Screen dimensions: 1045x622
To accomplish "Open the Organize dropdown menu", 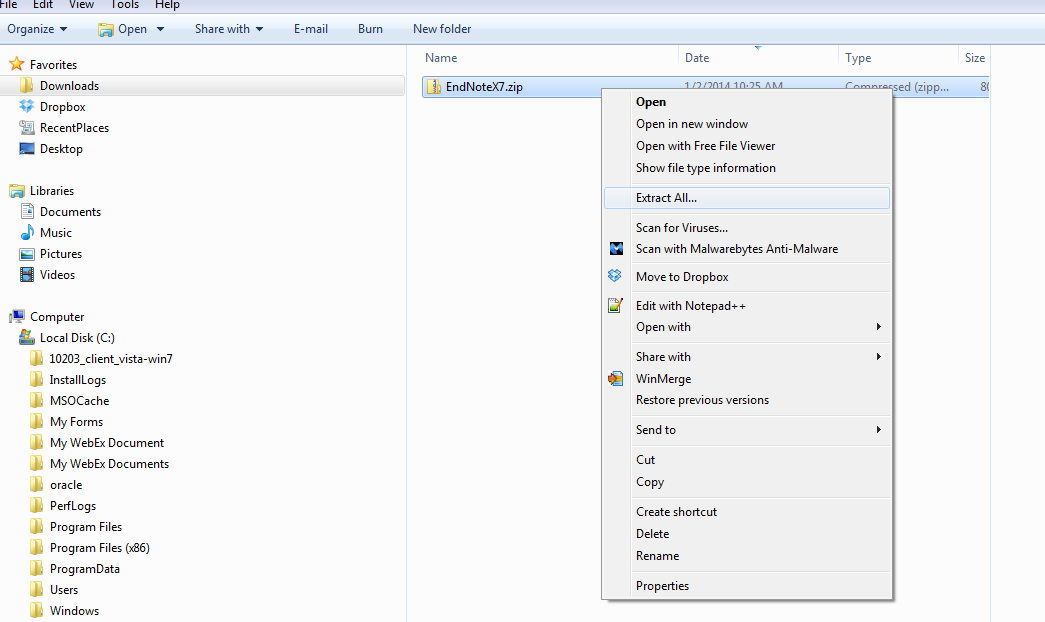I will point(37,29).
